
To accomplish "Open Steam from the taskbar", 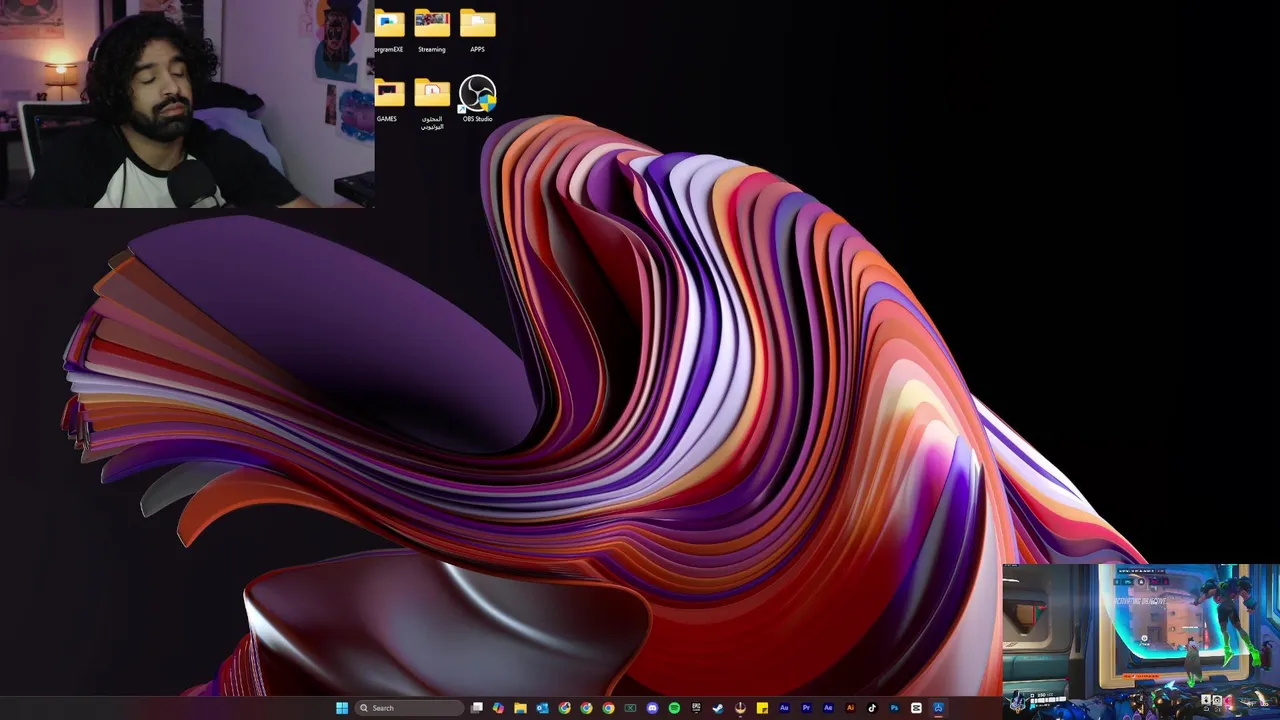I will (718, 708).
